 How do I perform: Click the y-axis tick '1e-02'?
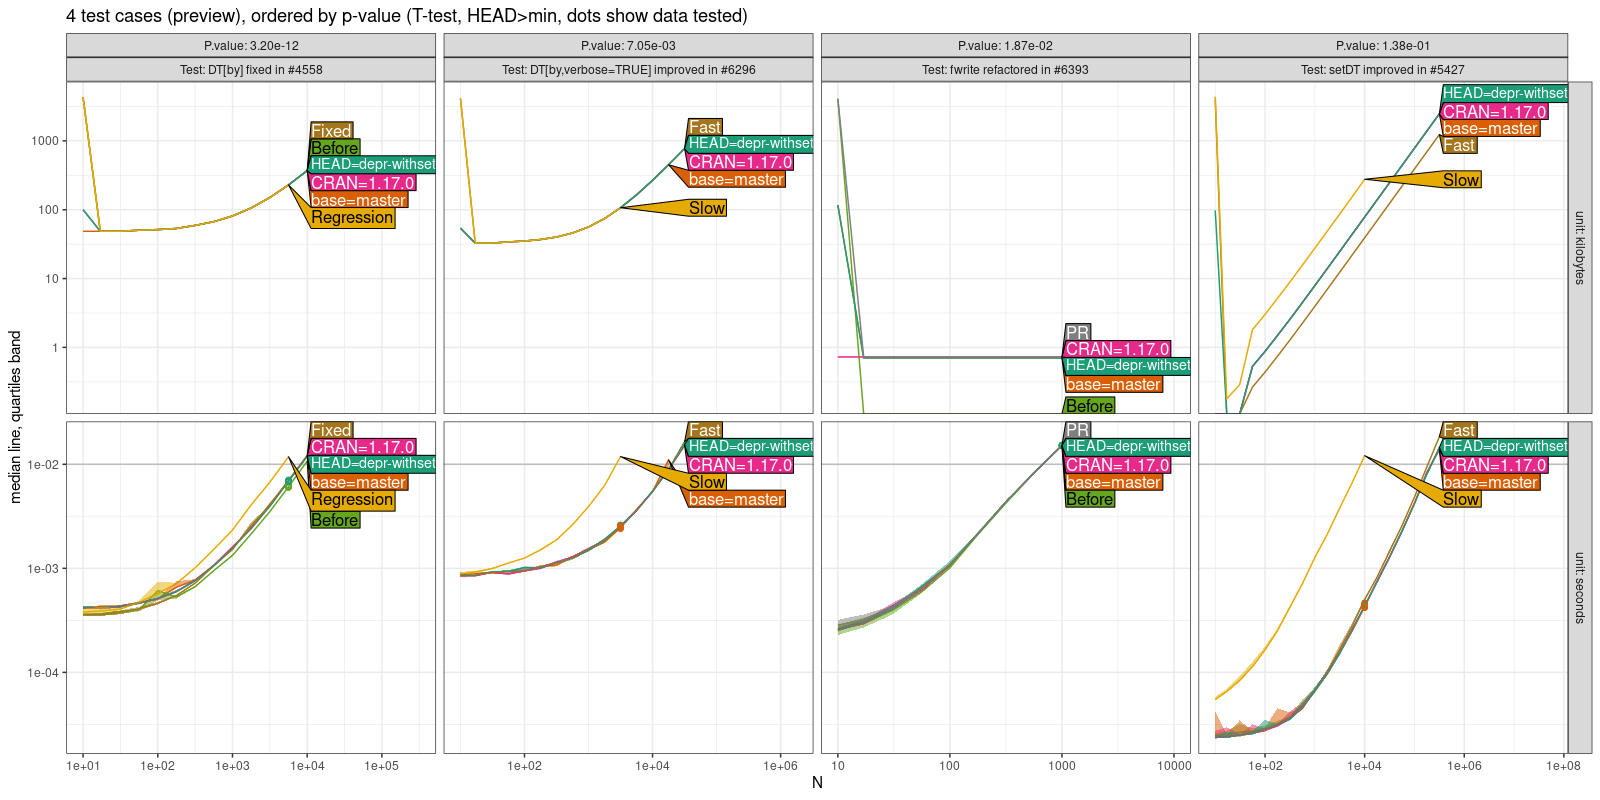[x=43, y=465]
